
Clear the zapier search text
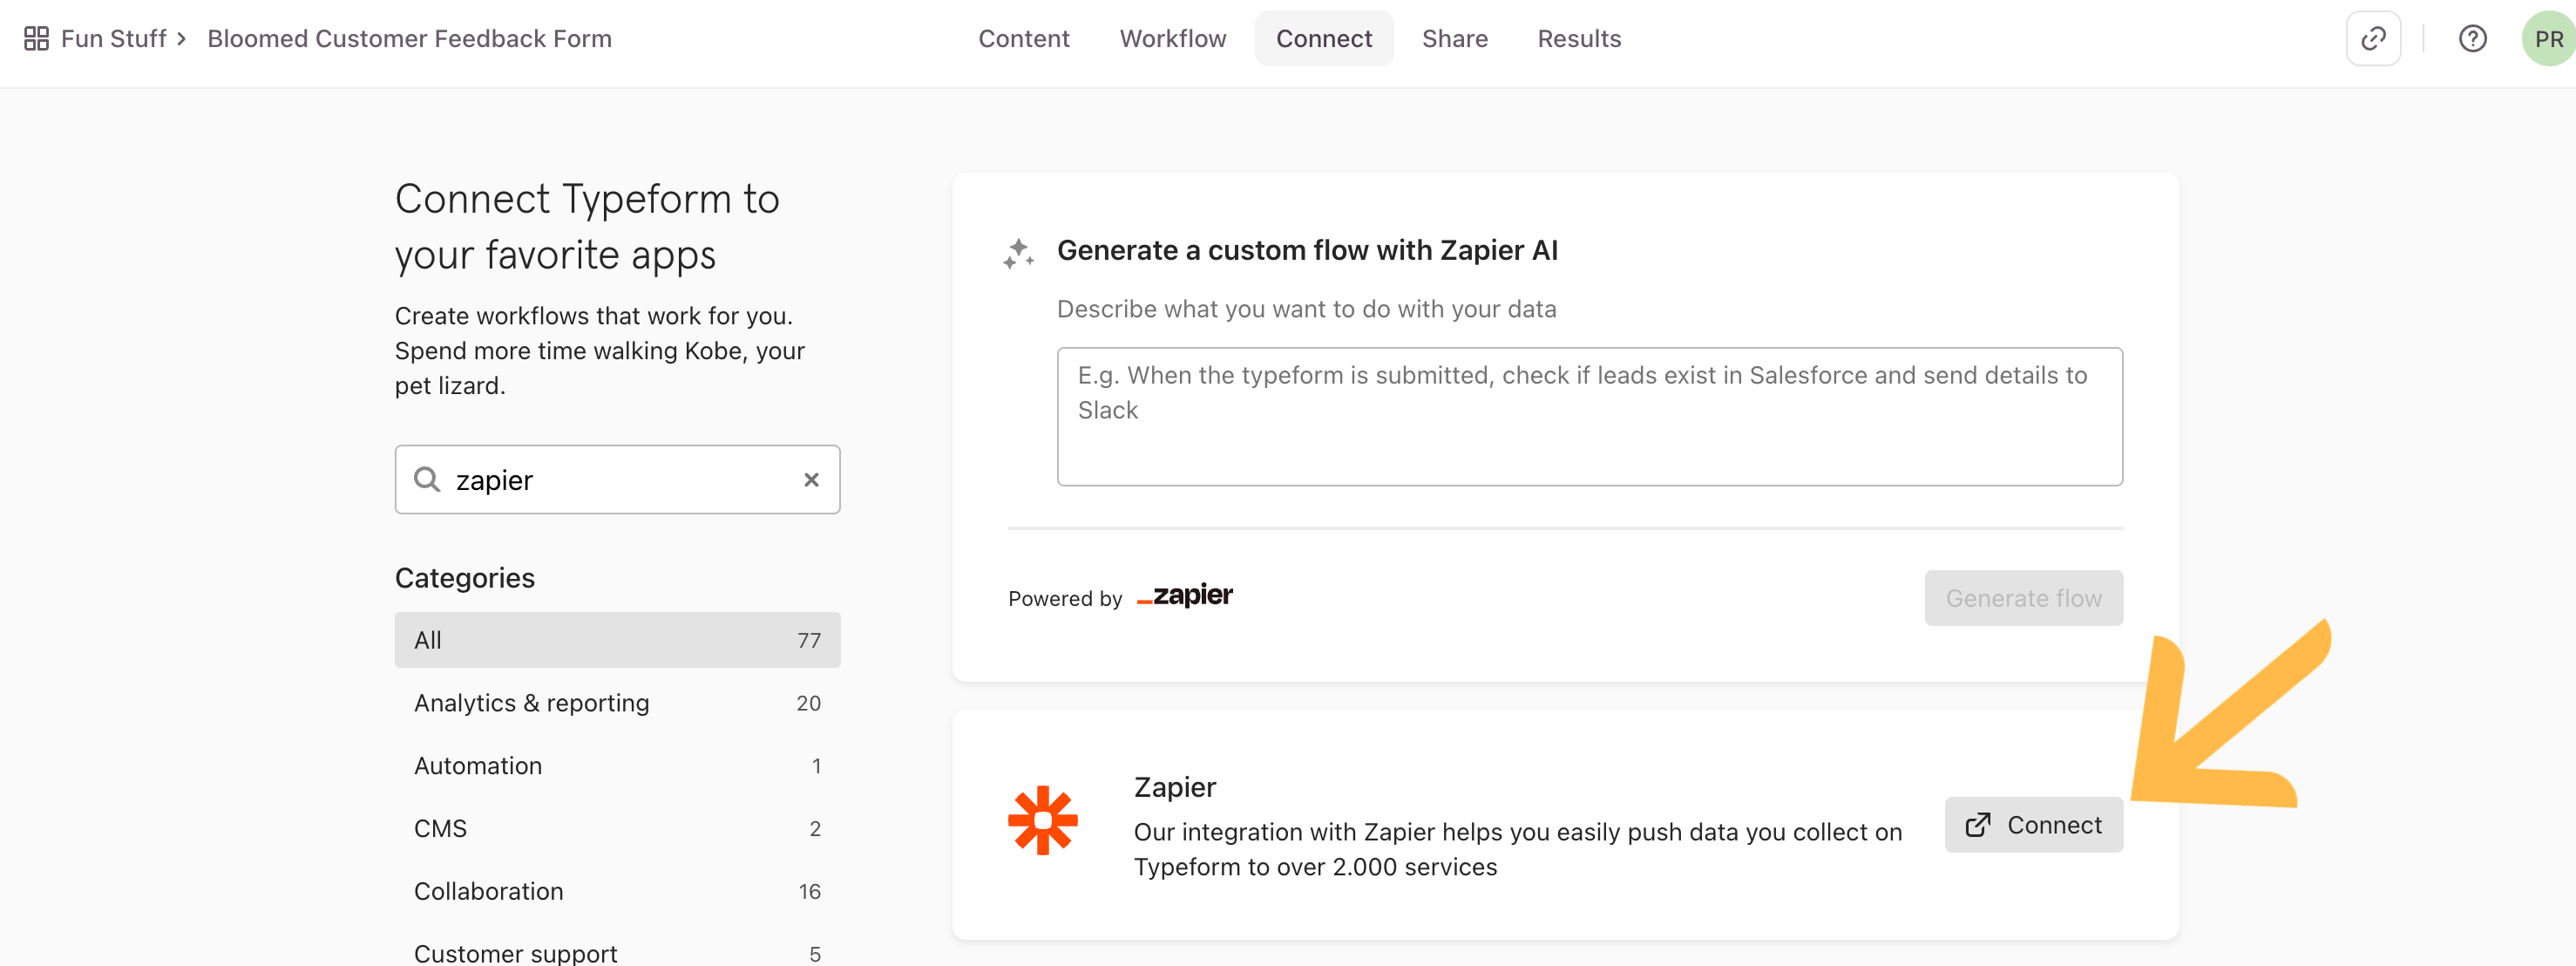[x=811, y=480]
